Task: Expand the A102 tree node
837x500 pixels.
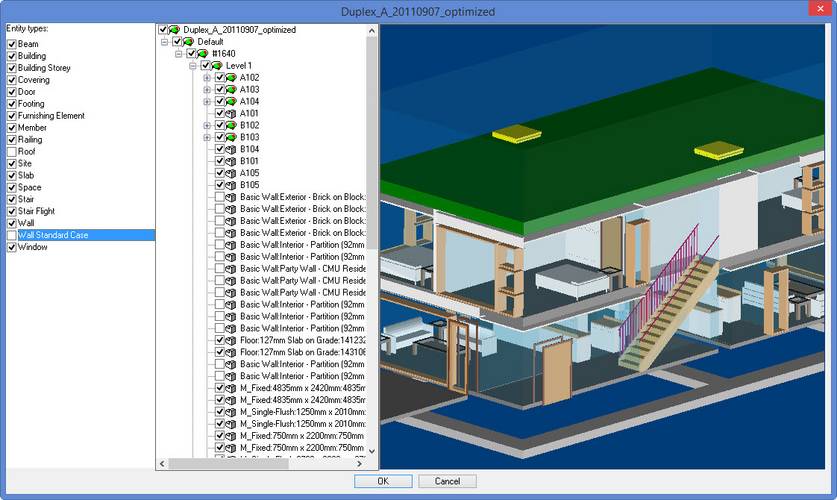Action: 207,78
